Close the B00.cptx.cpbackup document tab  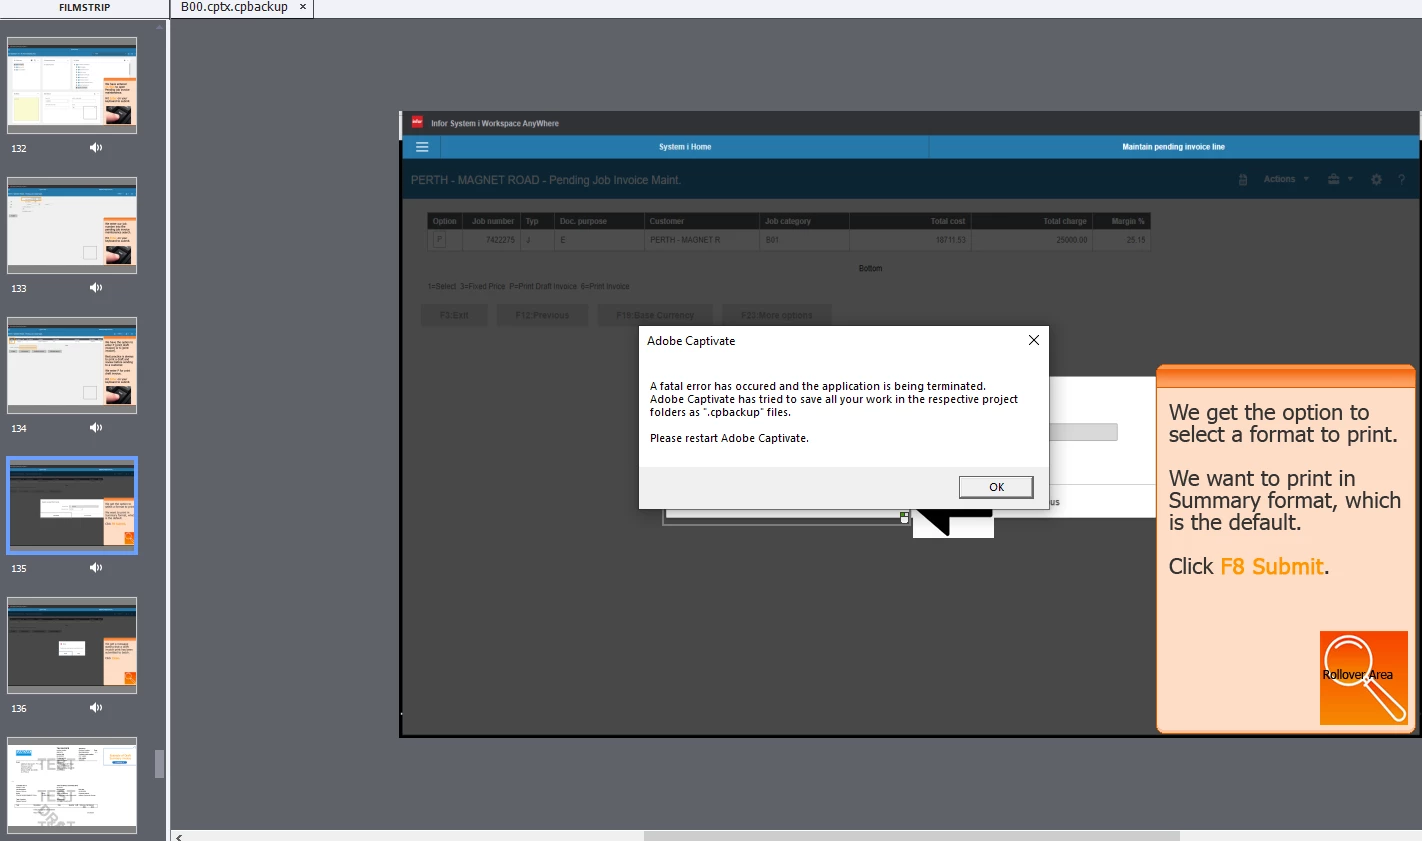(303, 7)
